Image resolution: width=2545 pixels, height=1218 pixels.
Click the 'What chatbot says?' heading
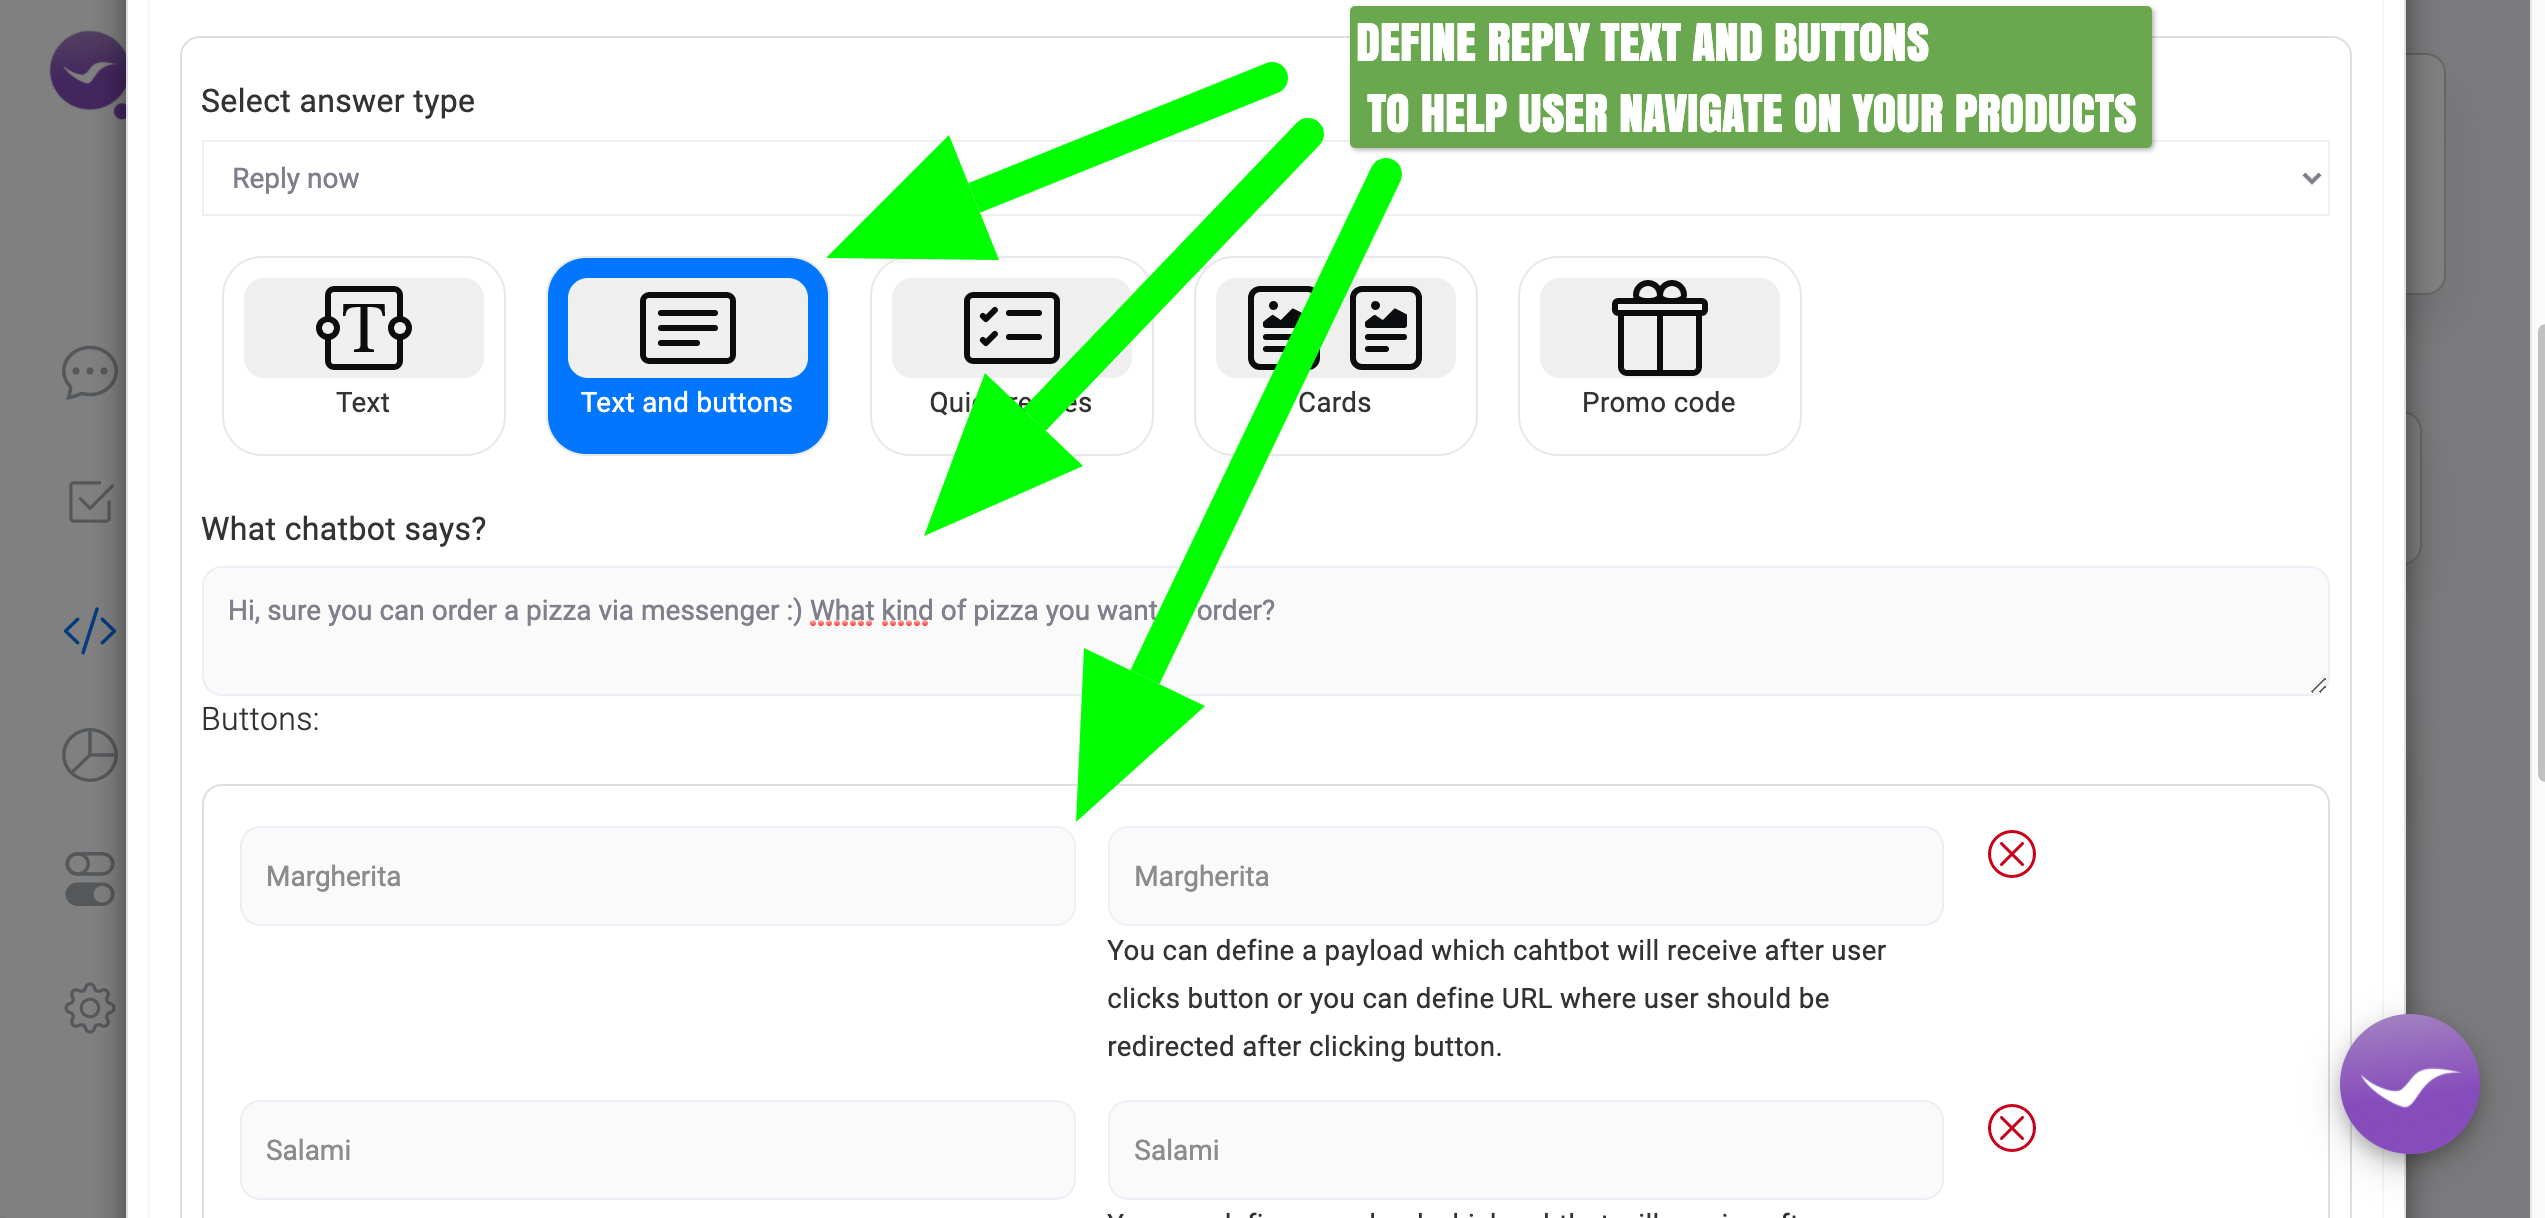pyautogui.click(x=344, y=529)
